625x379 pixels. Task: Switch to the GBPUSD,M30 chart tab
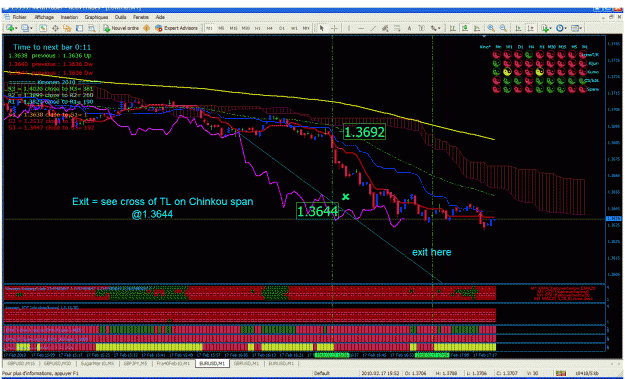(57, 363)
